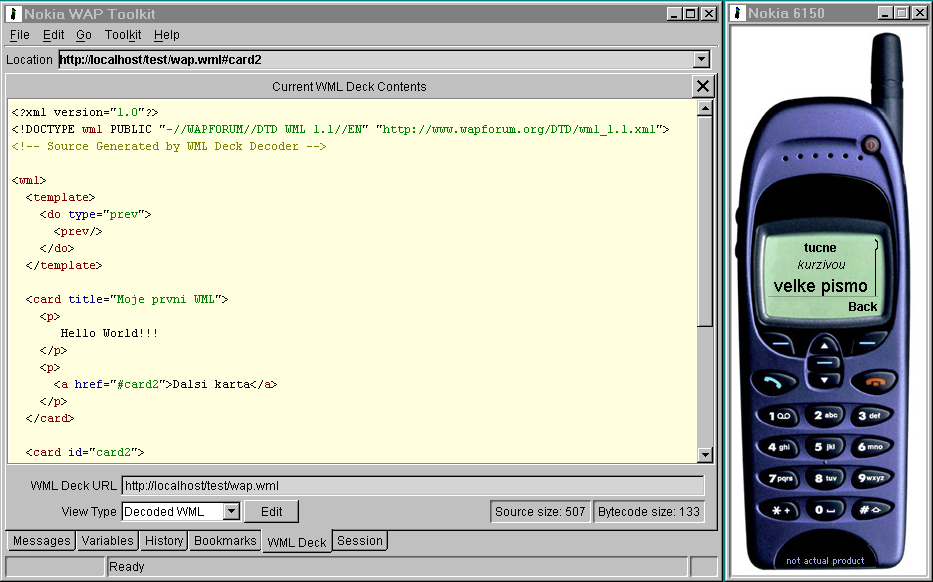Tap the phone keypad 2 abc key
Image resolution: width=933 pixels, height=582 pixels.
[x=825, y=415]
